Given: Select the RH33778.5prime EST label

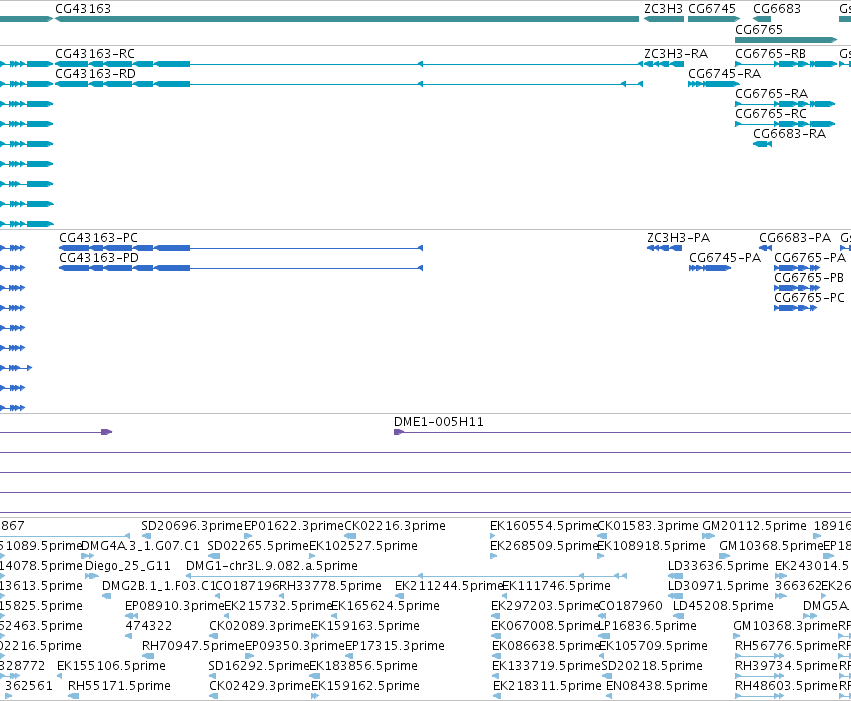Looking at the screenshot, I should (x=331, y=586).
